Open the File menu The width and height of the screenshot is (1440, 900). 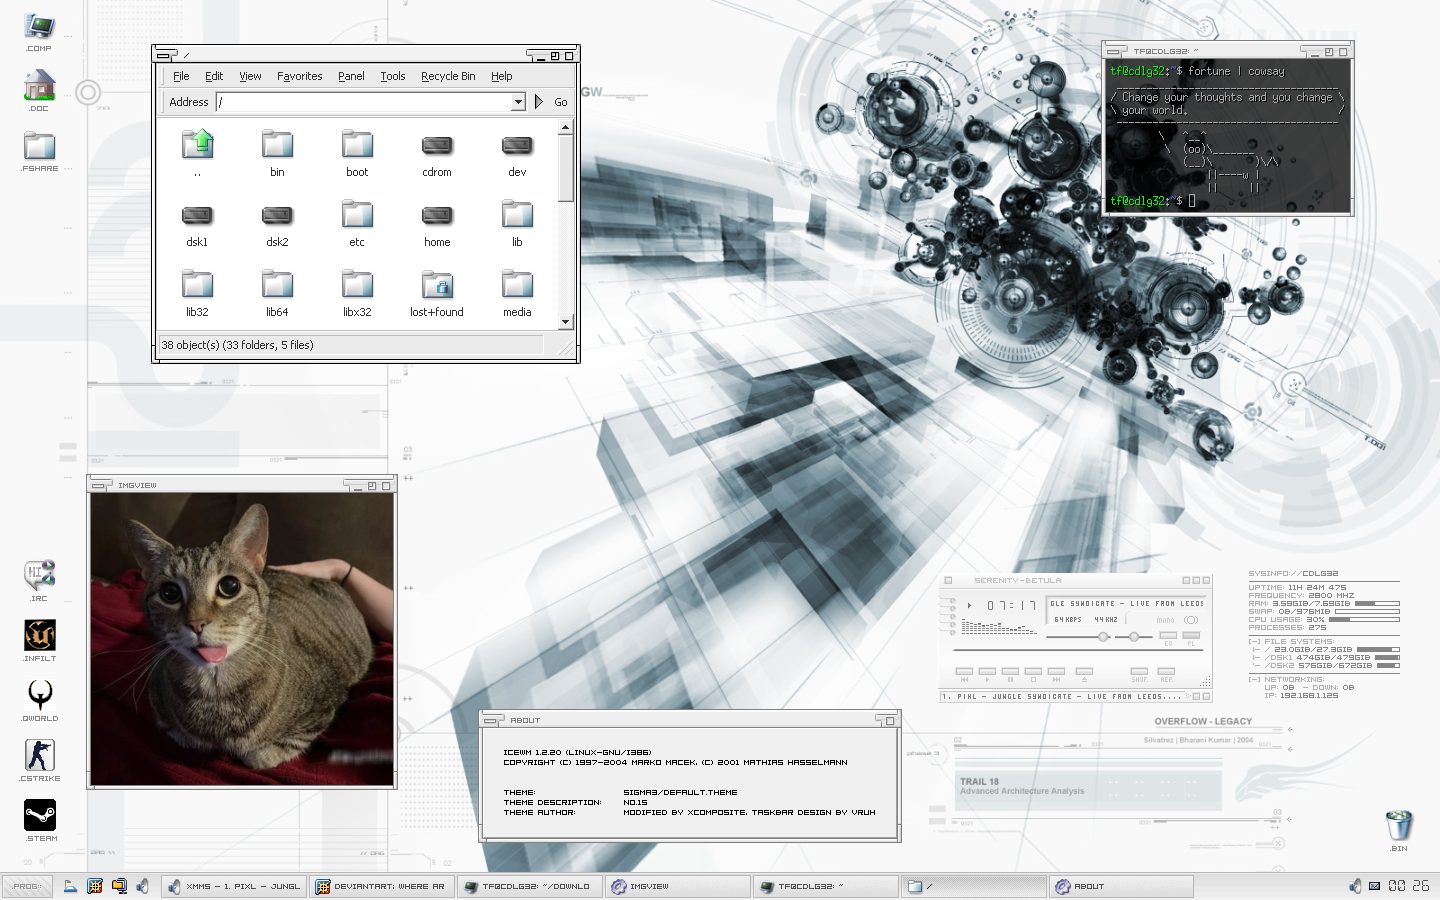pyautogui.click(x=181, y=76)
